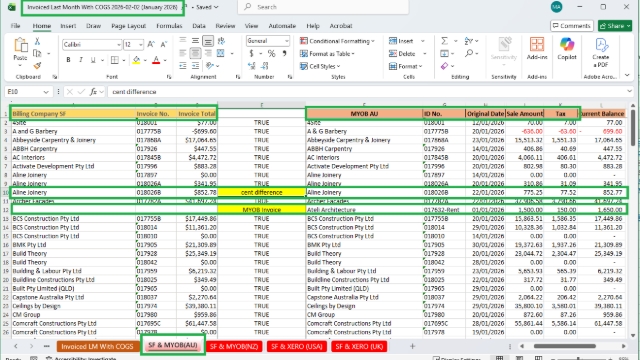This screenshot has width=640, height=360.
Task: Click the Decrease Indent icon
Action: [x=183, y=66]
